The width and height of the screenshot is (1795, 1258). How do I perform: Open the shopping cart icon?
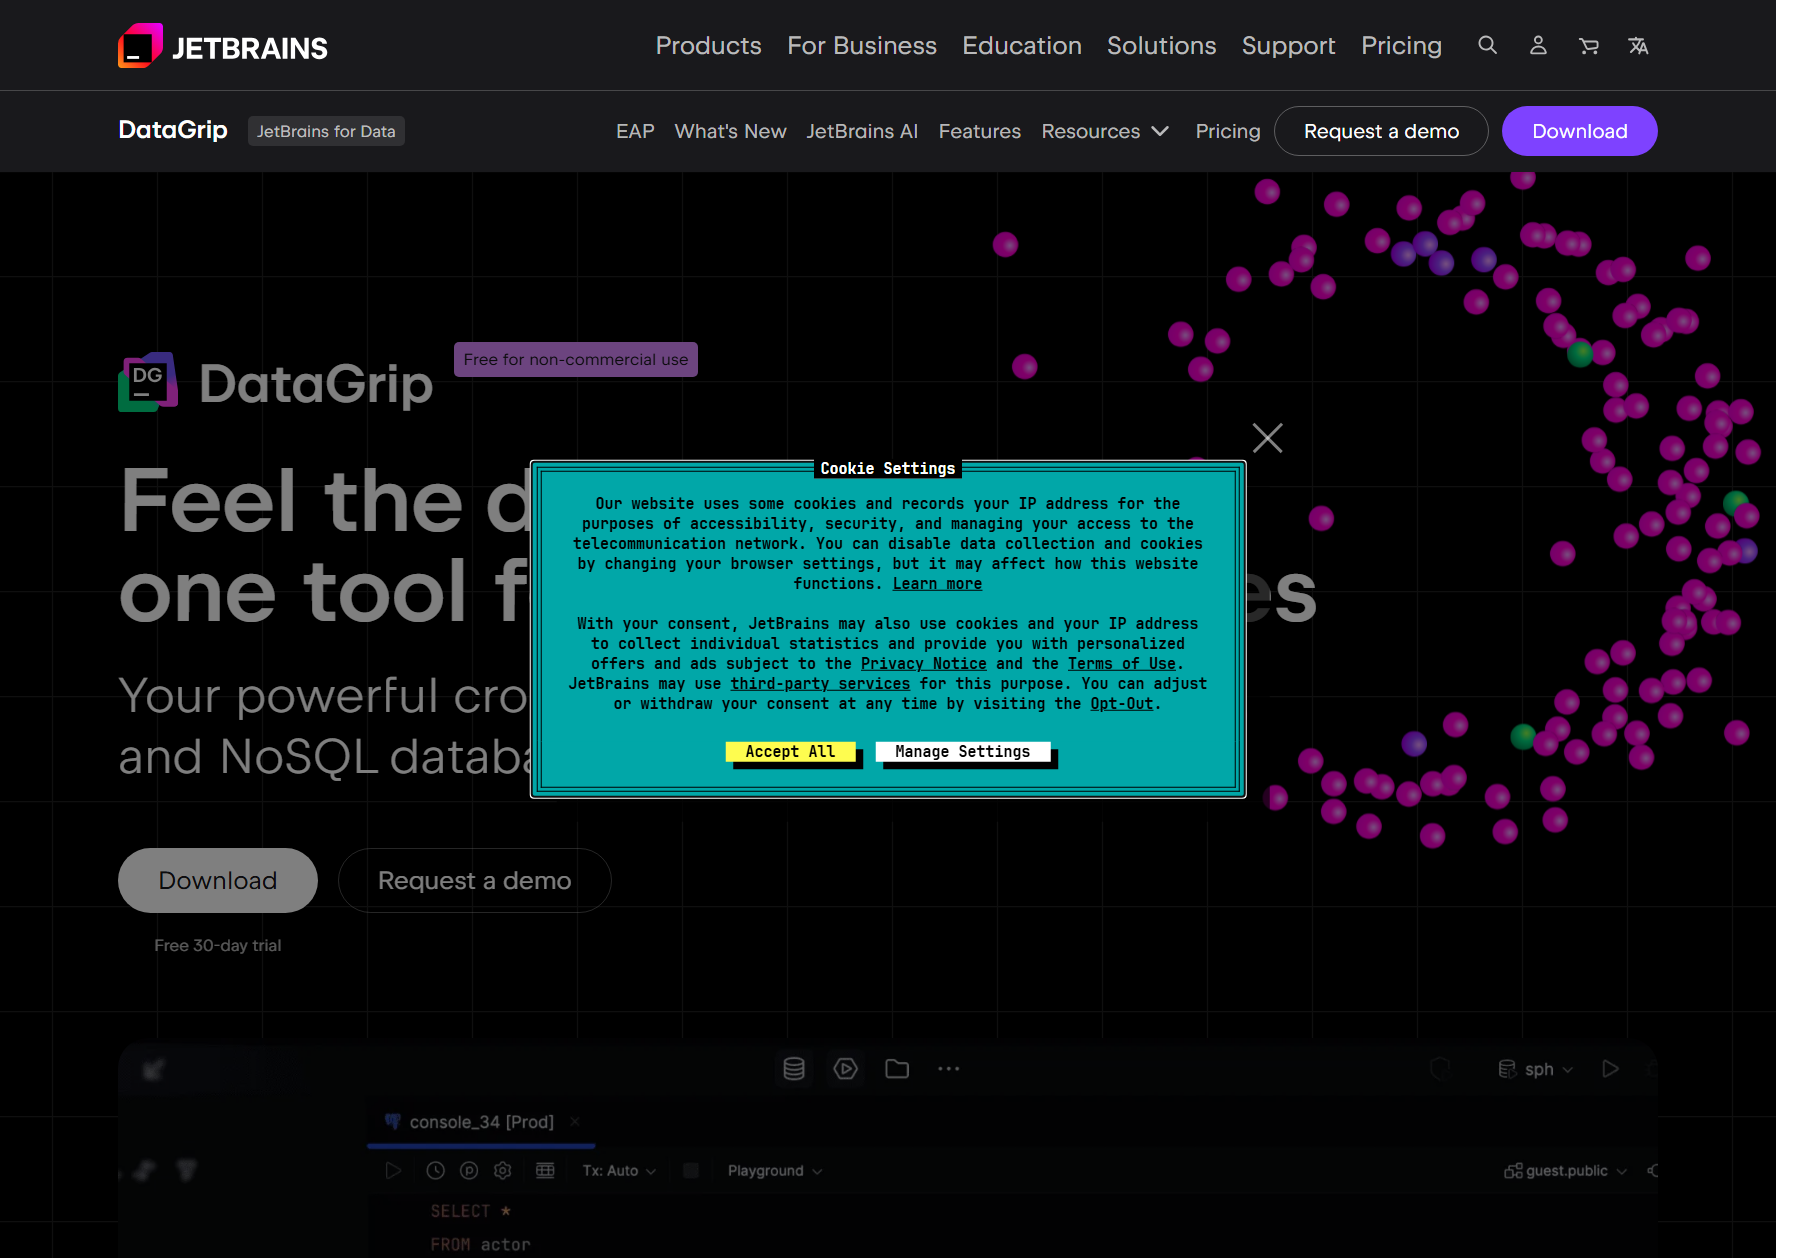[x=1588, y=46]
